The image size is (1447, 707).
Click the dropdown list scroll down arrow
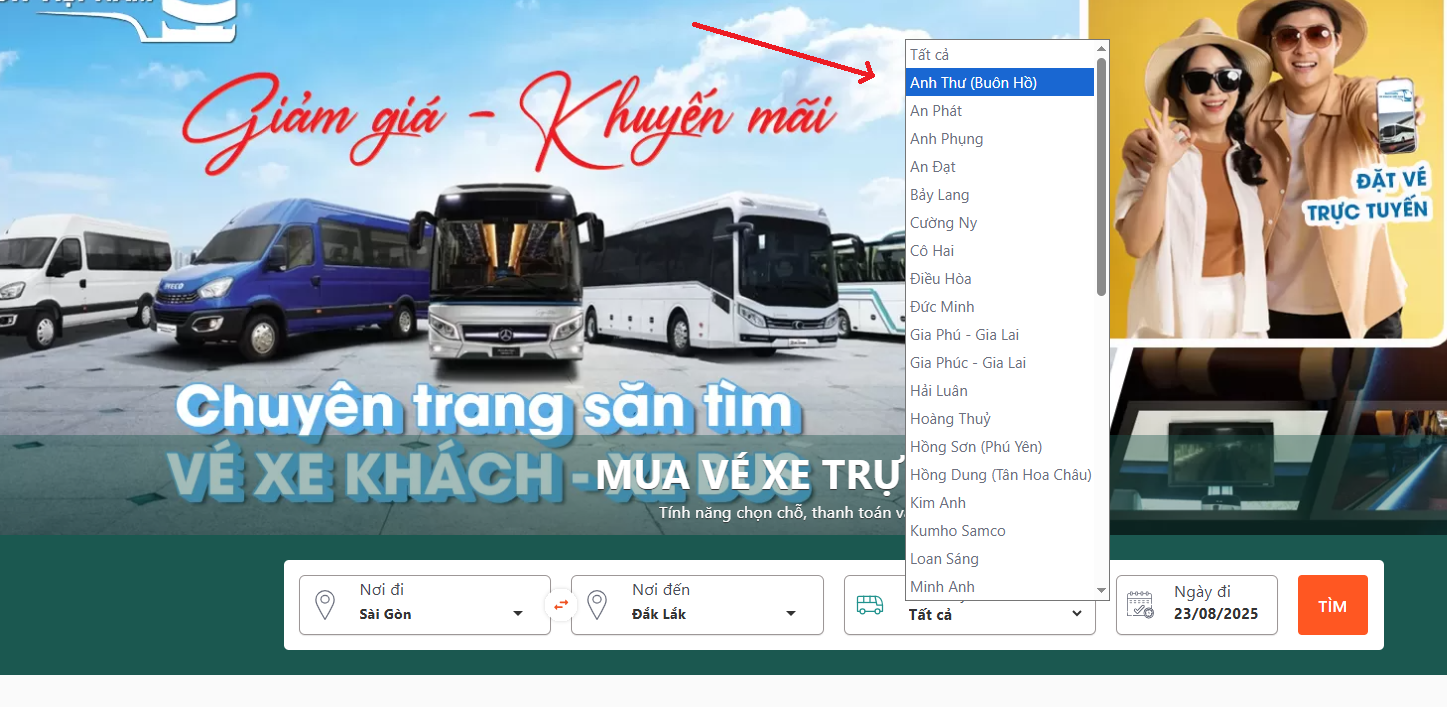point(1101,591)
